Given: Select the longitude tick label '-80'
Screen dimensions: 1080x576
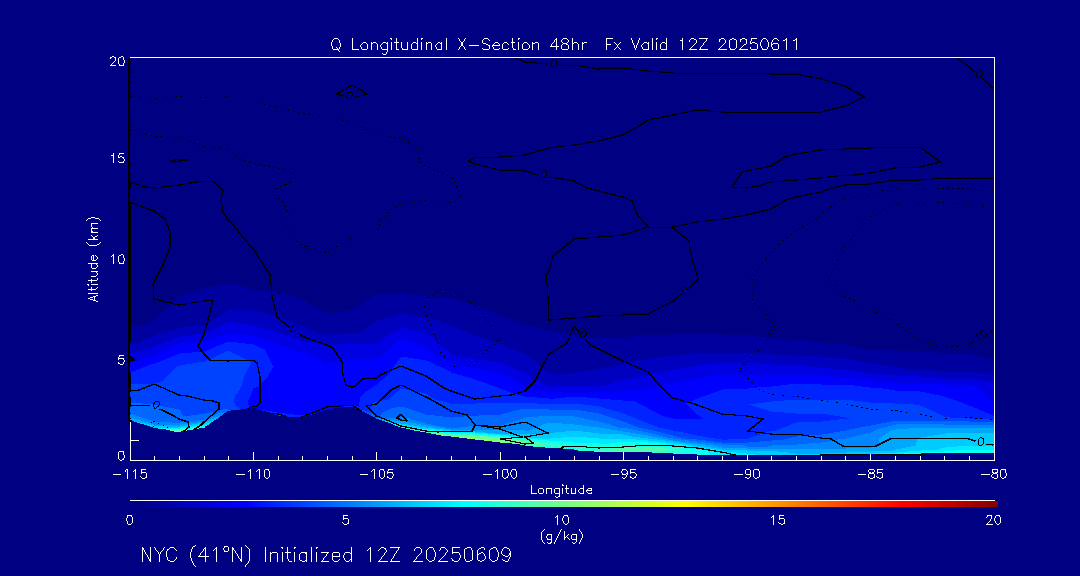Looking at the screenshot, I should tap(994, 475).
